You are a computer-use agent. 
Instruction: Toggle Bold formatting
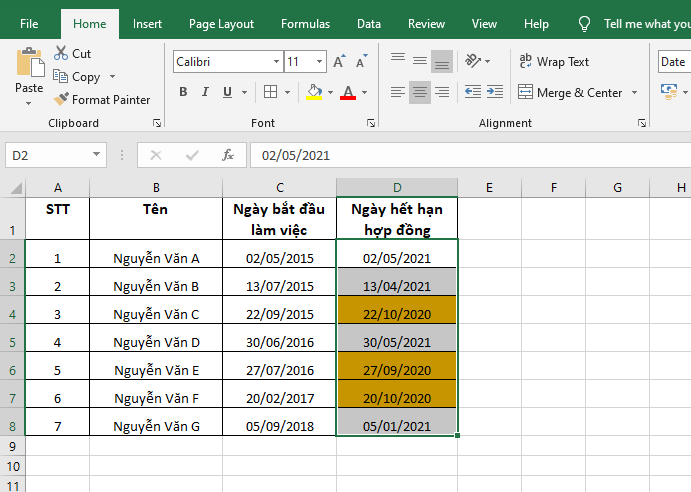[183, 93]
